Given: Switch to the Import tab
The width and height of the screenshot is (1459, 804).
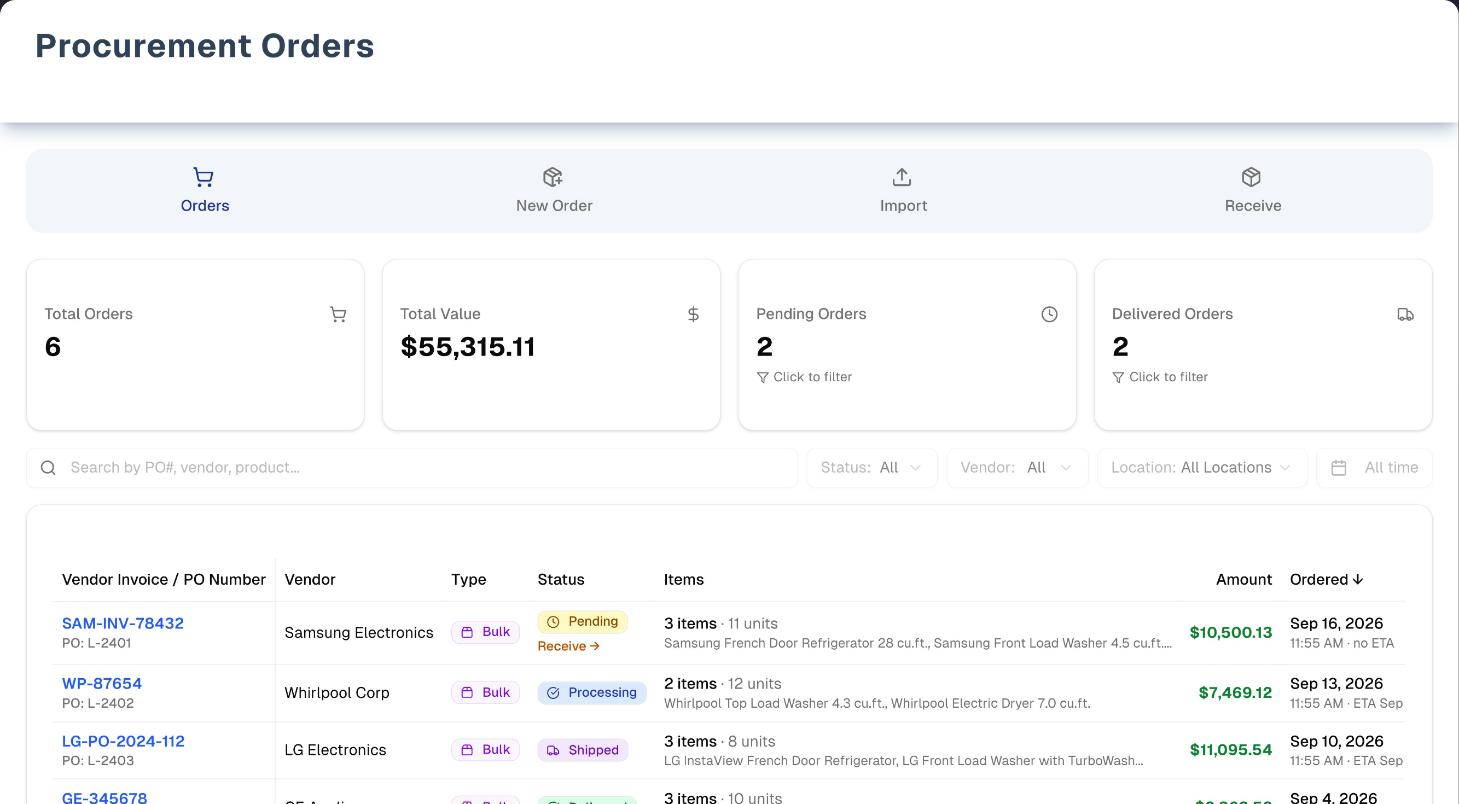Looking at the screenshot, I should point(903,191).
